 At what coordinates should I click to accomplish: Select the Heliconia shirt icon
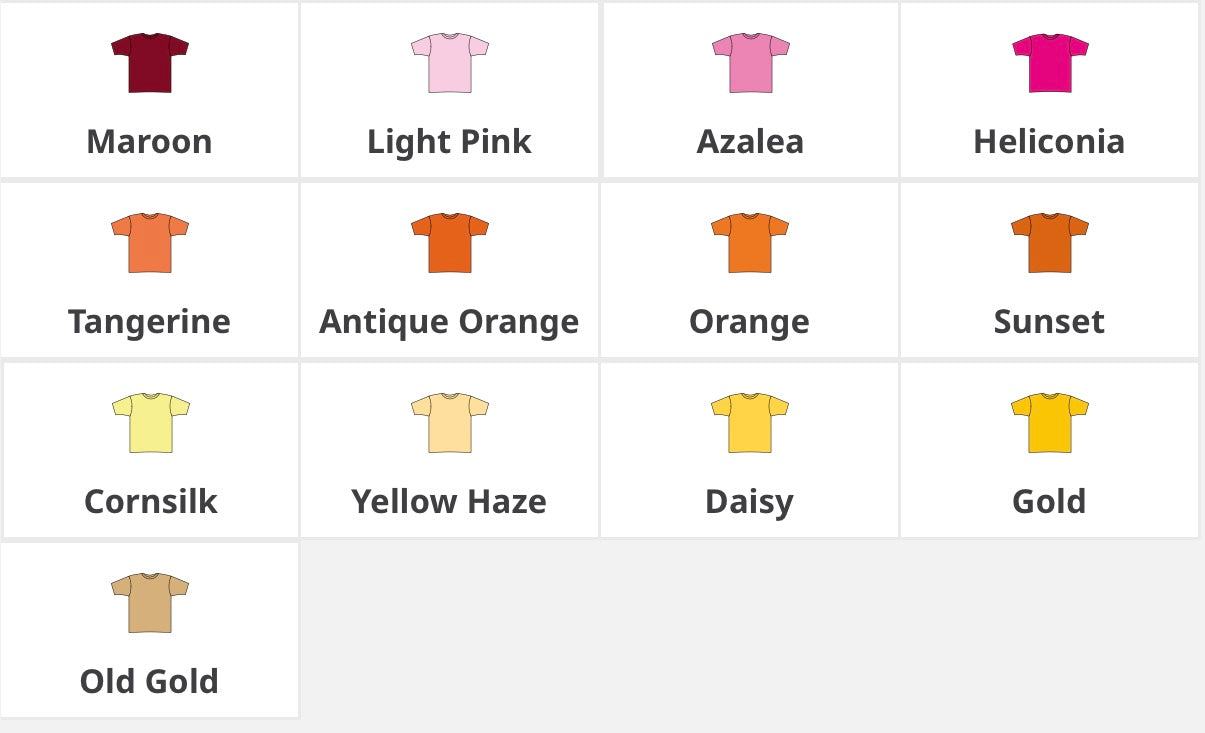coord(1050,63)
